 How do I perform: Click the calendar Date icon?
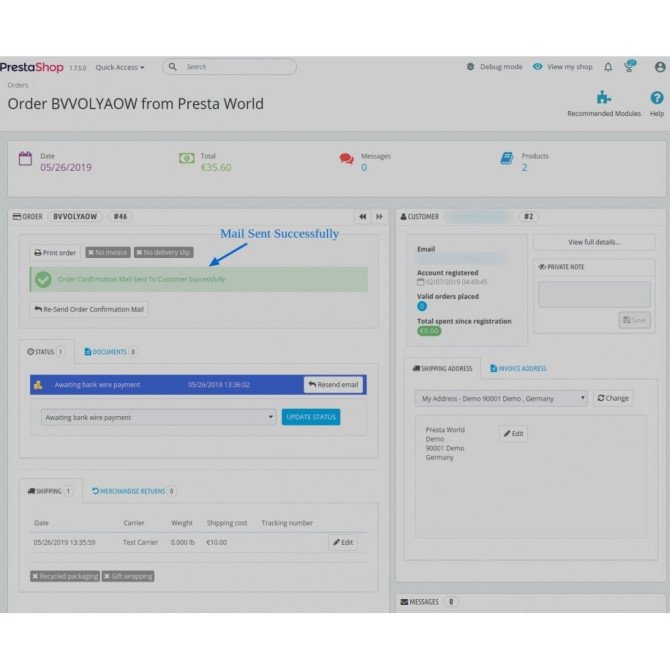click(25, 159)
